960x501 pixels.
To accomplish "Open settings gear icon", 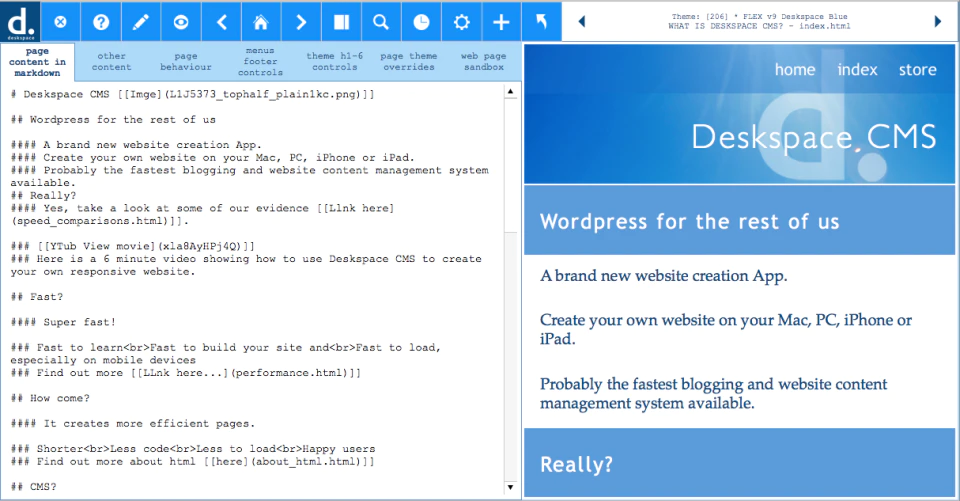I will click(462, 22).
